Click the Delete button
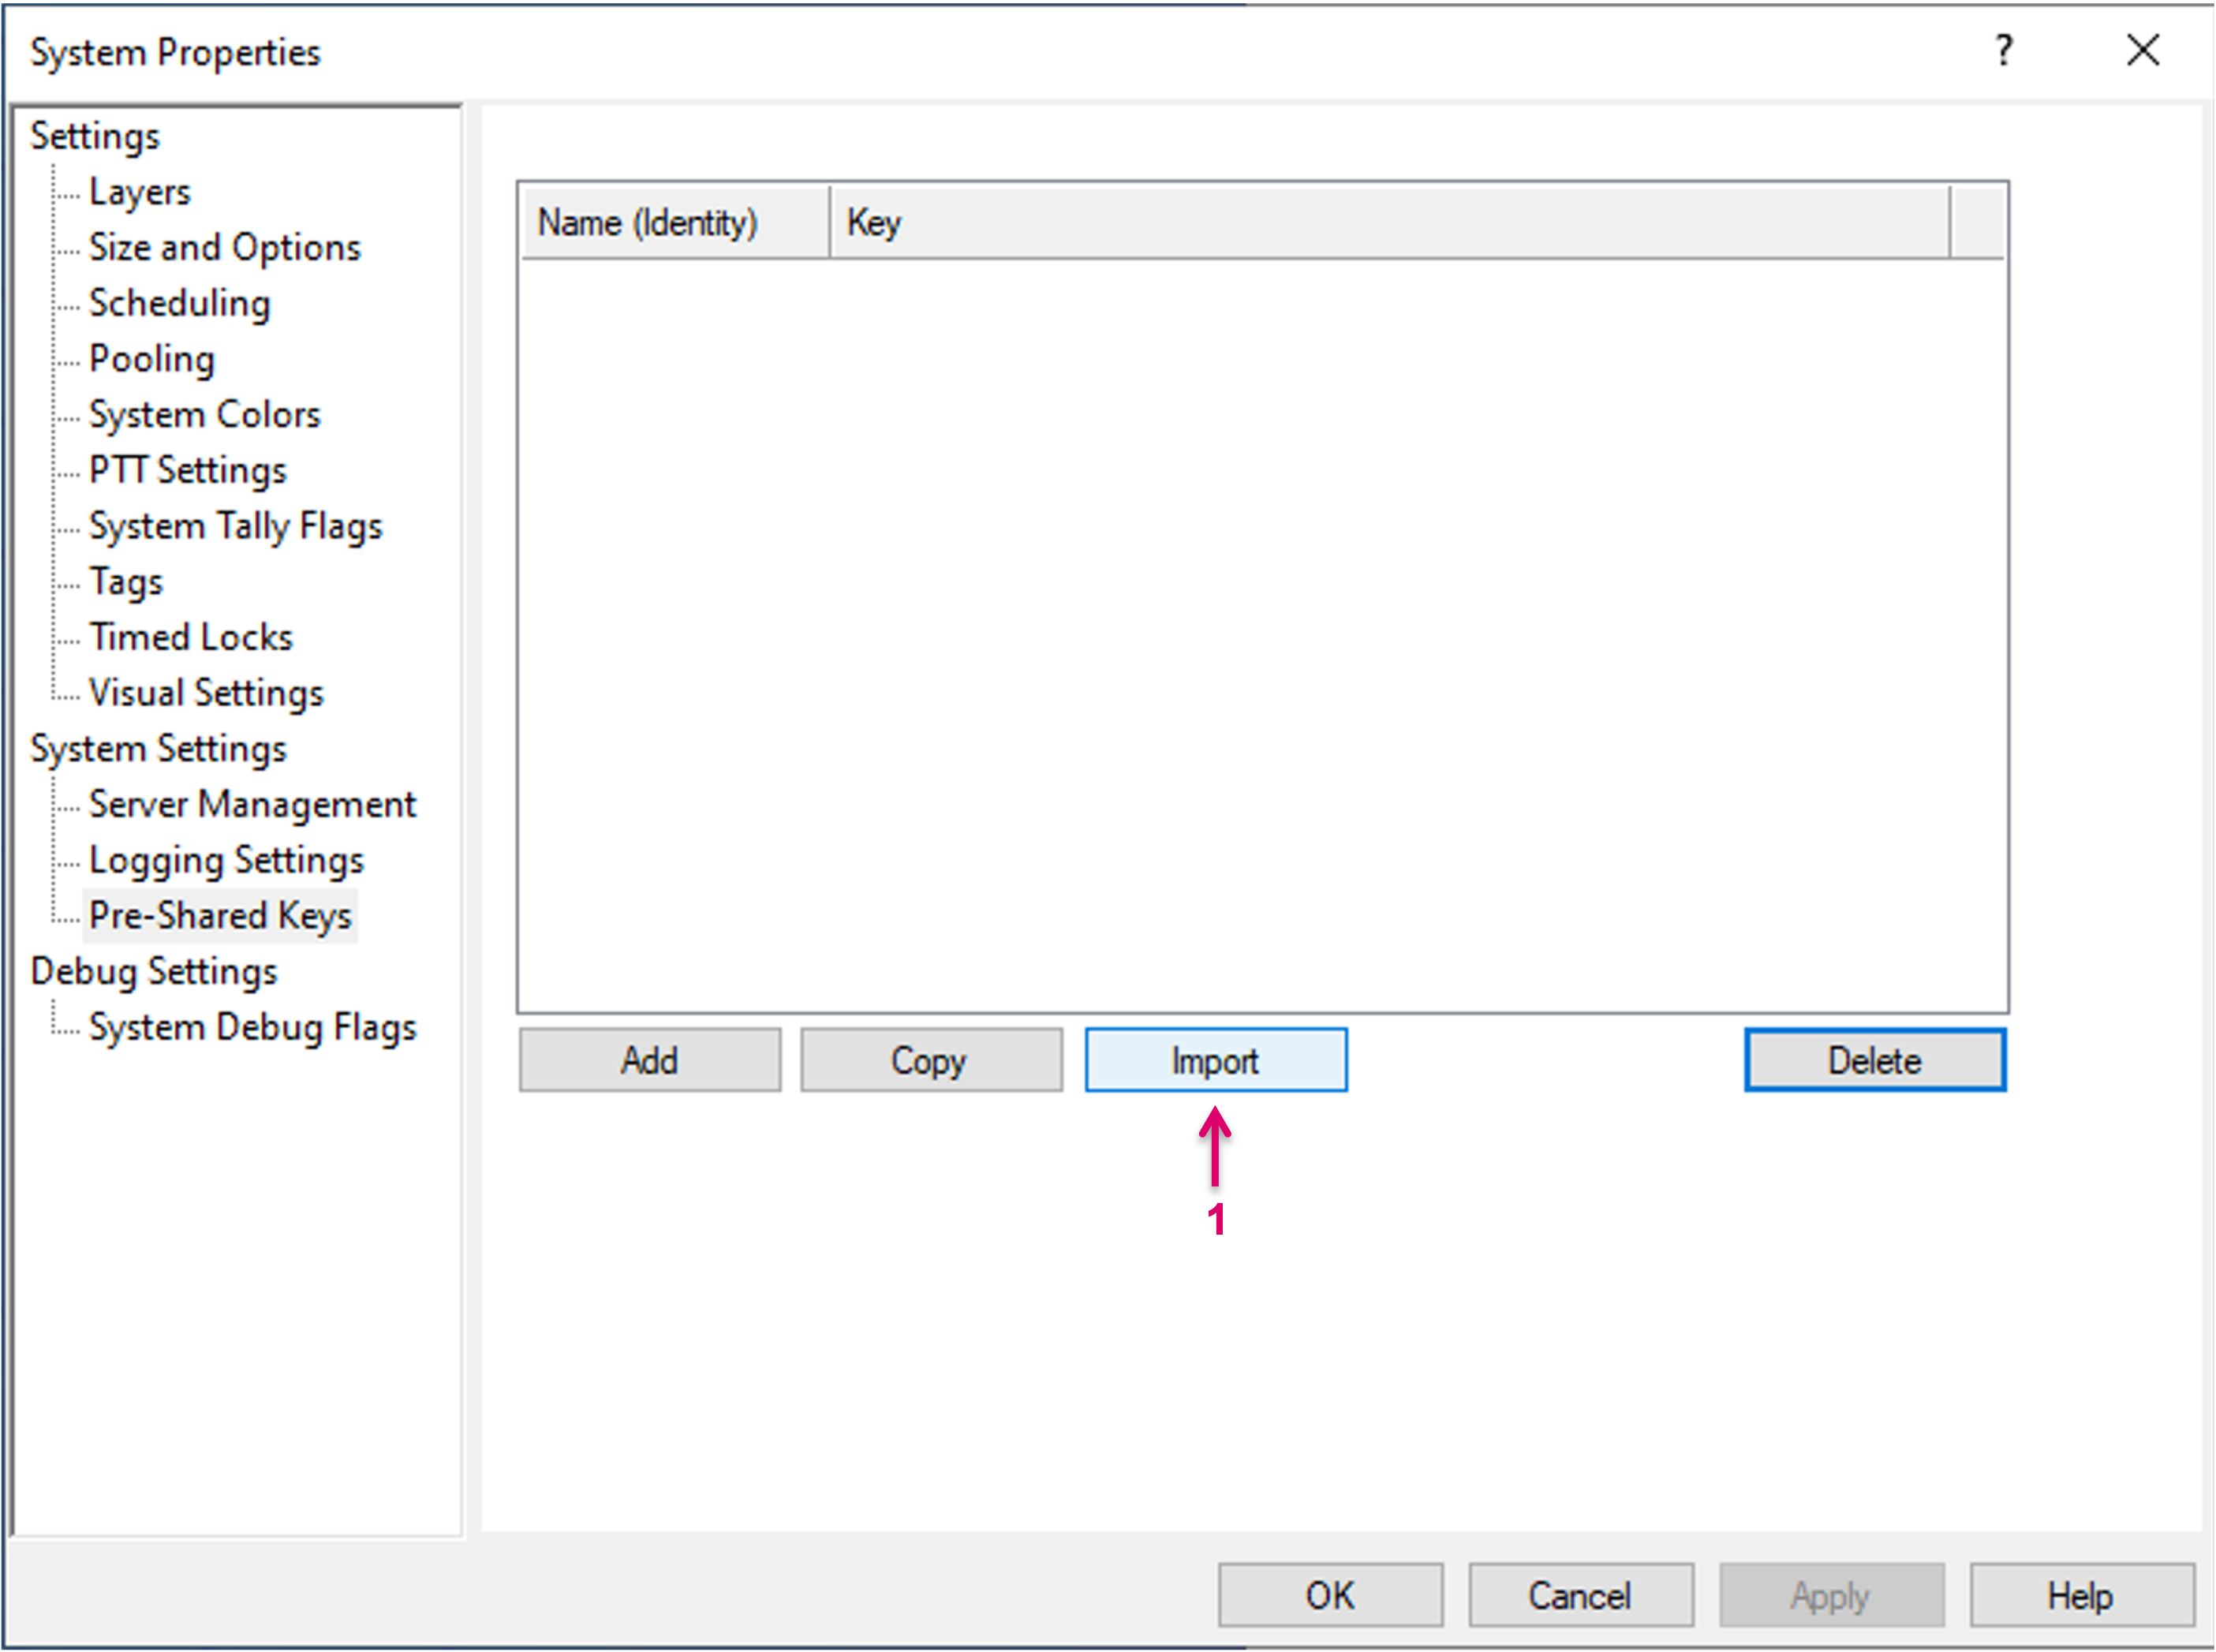2216x1652 pixels. click(x=1874, y=1060)
